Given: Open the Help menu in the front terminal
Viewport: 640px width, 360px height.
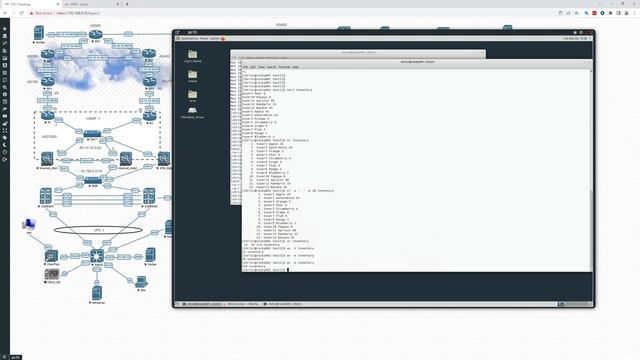Looking at the screenshot, I should tap(296, 67).
